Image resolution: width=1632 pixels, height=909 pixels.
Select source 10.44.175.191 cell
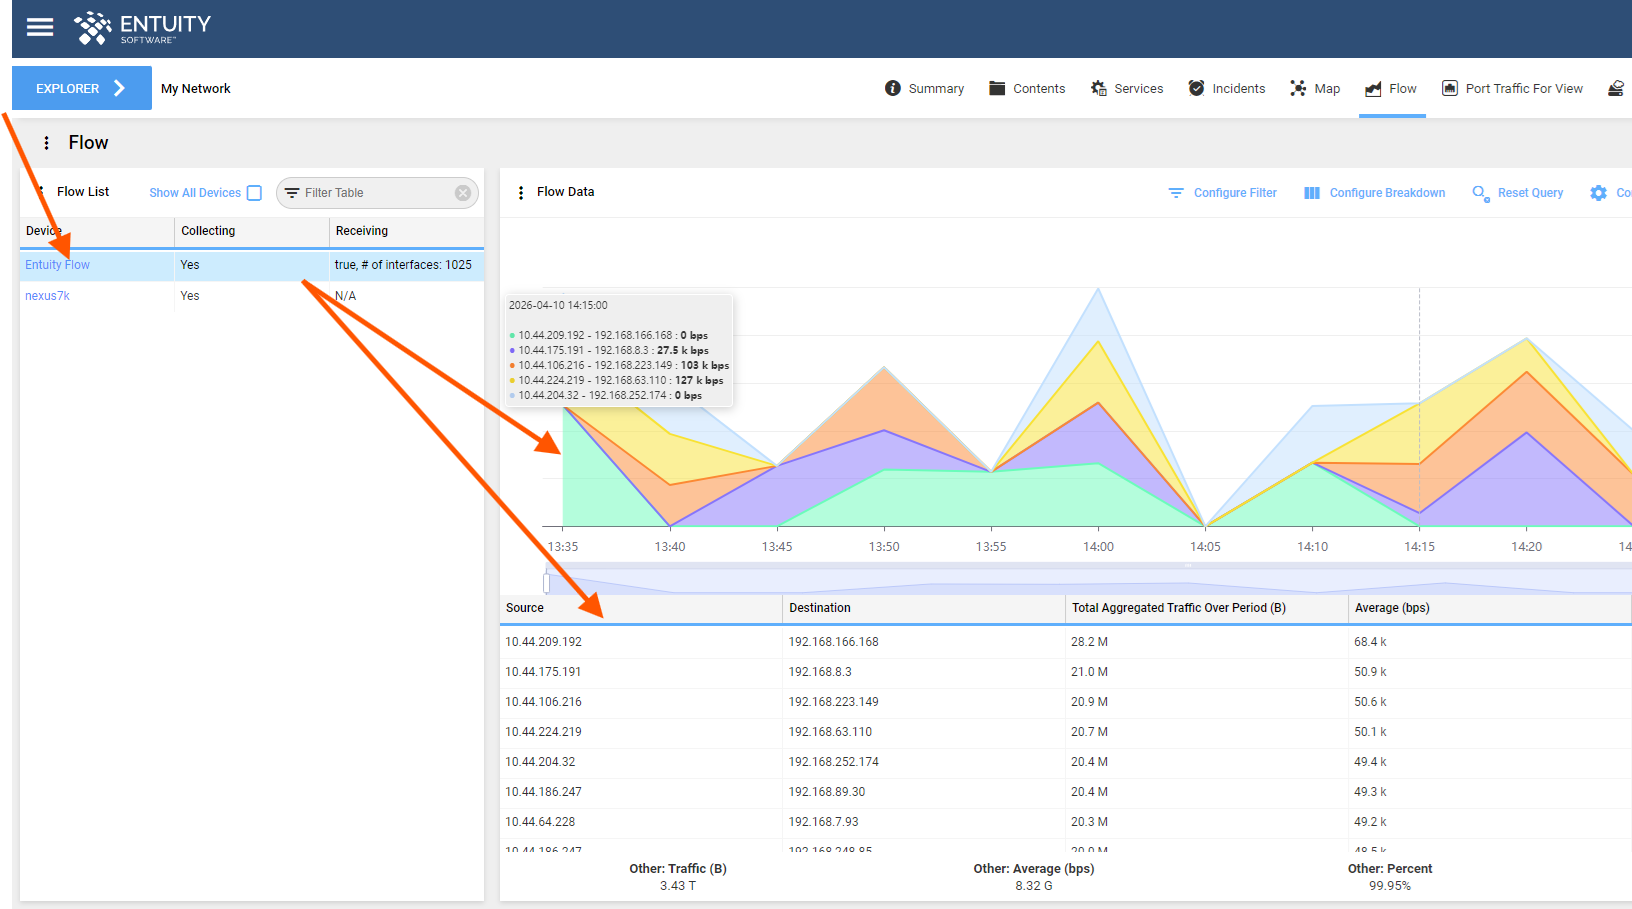coord(641,672)
